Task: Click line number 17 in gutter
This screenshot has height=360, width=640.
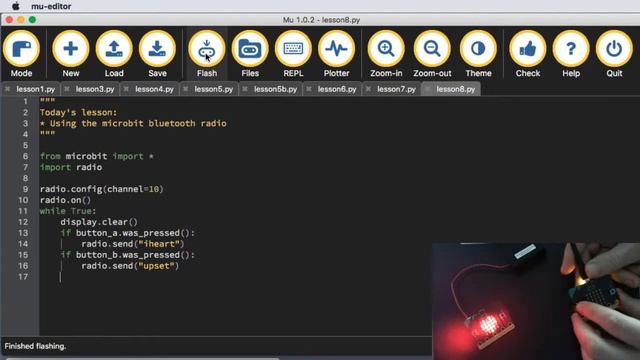Action: [23, 277]
